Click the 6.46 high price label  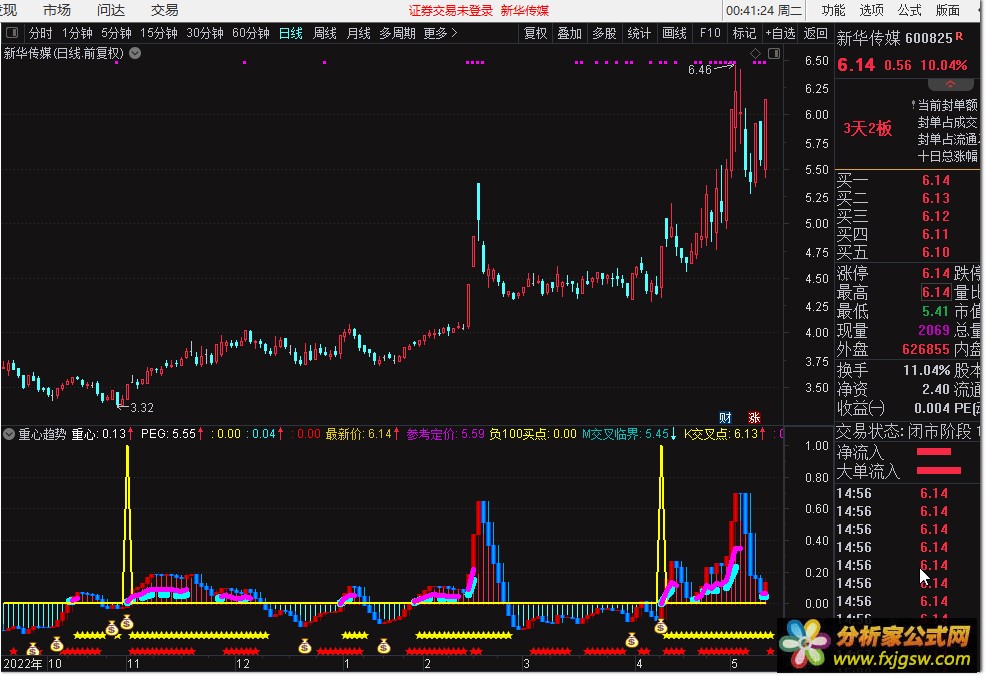[x=699, y=69]
